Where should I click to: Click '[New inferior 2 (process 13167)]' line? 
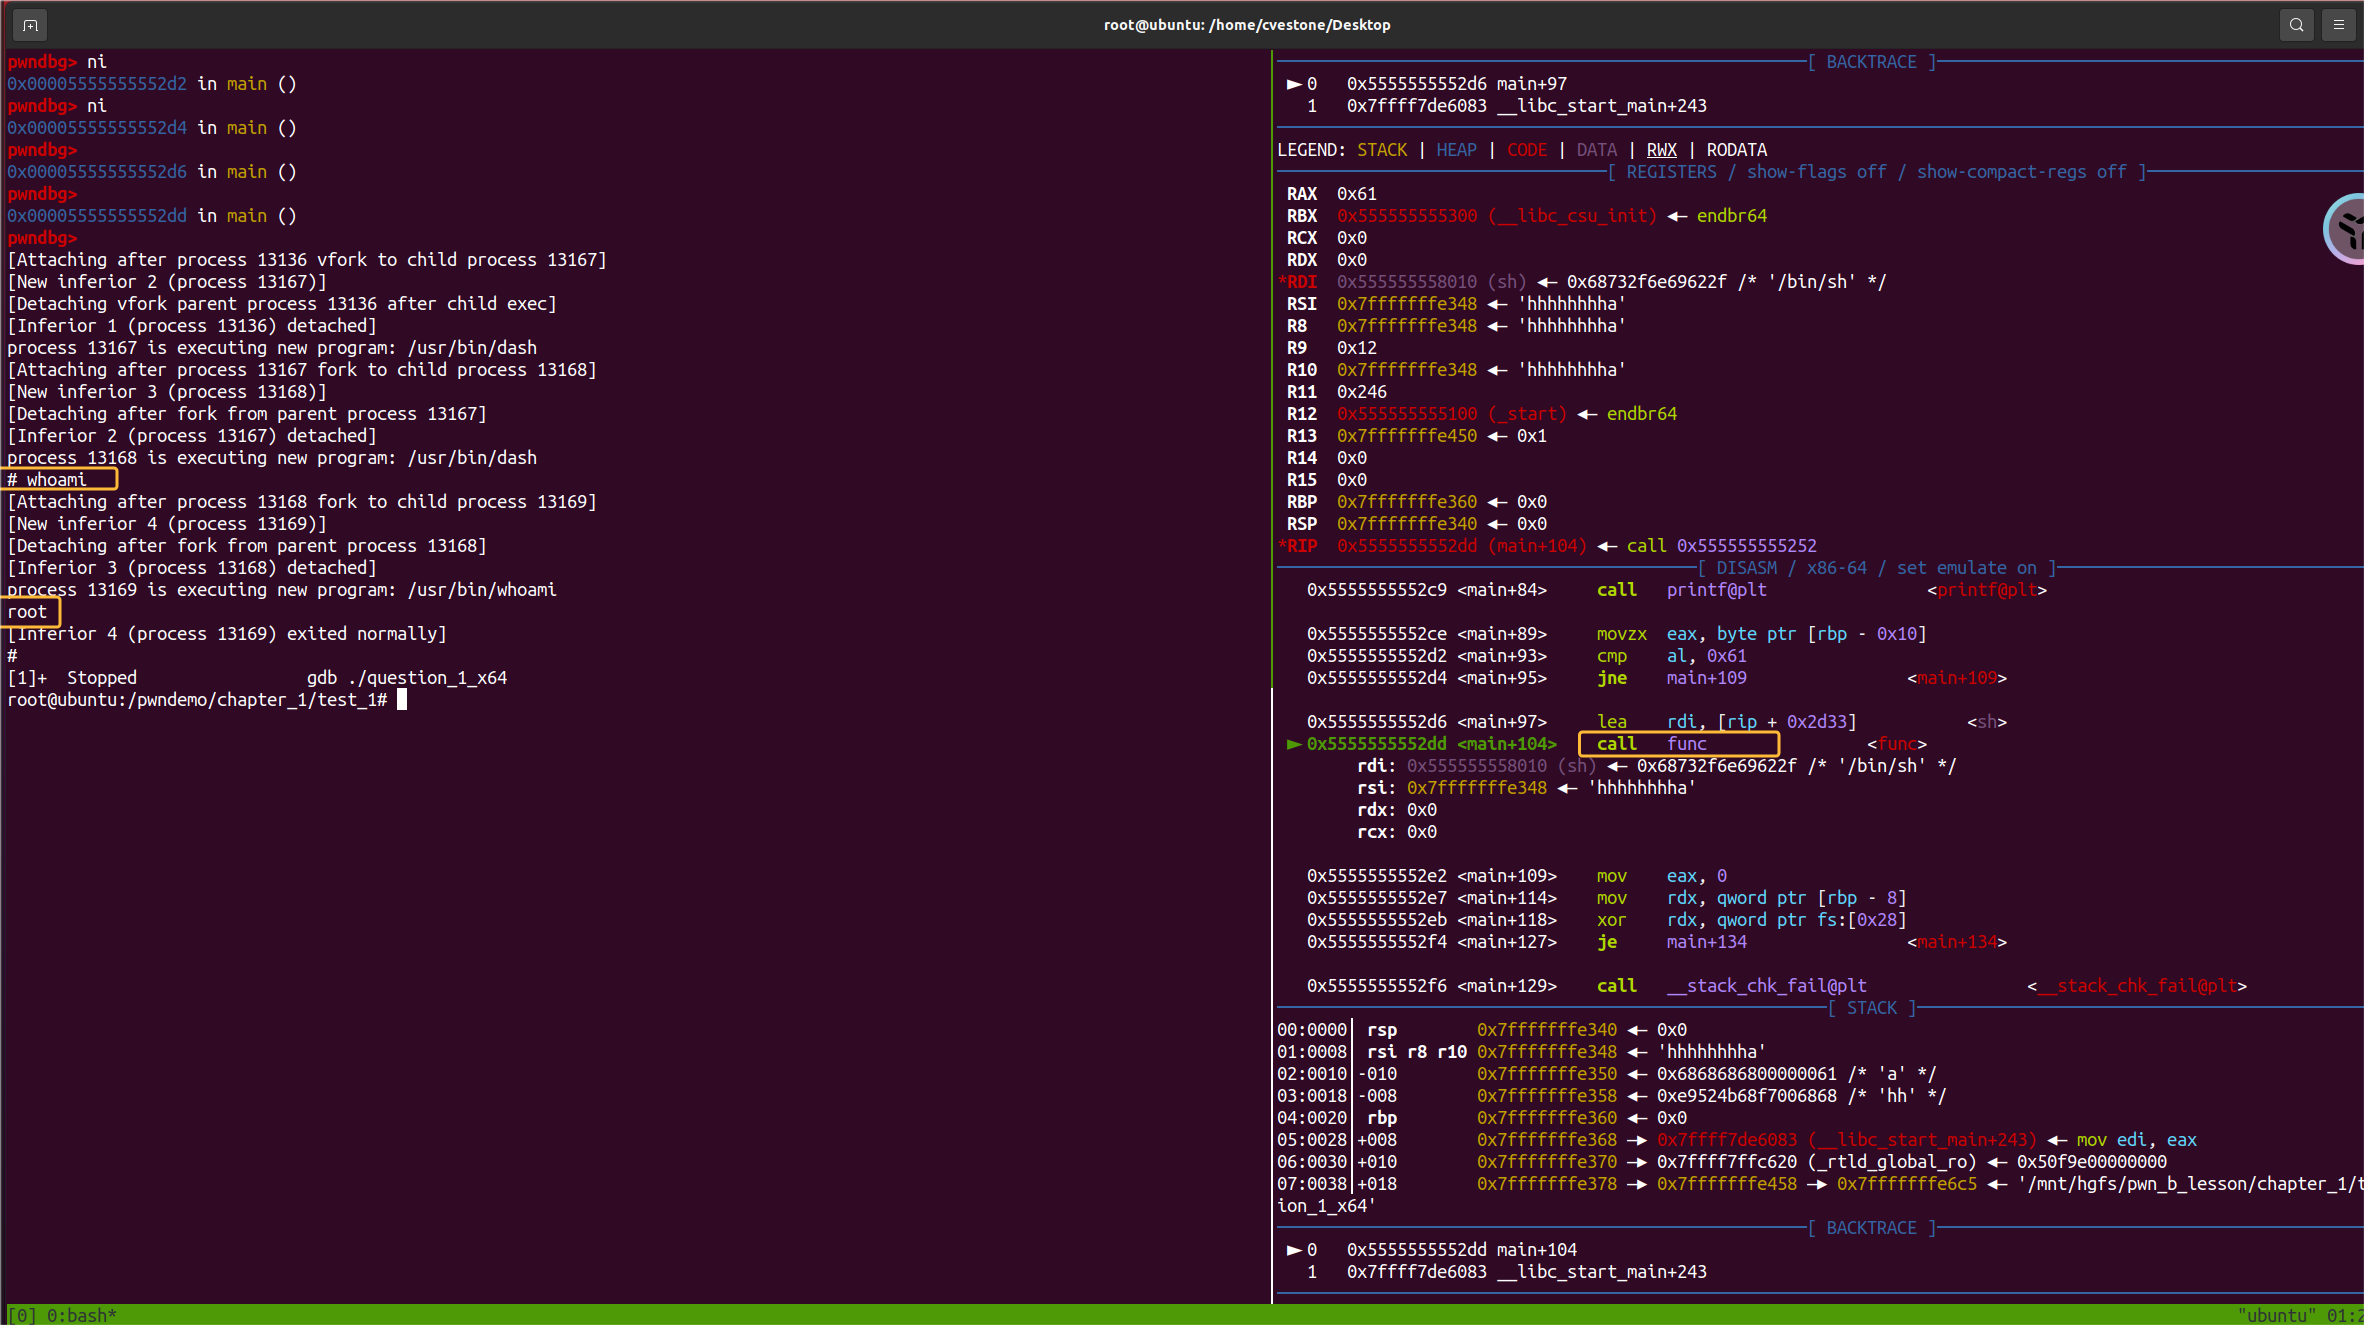(167, 282)
